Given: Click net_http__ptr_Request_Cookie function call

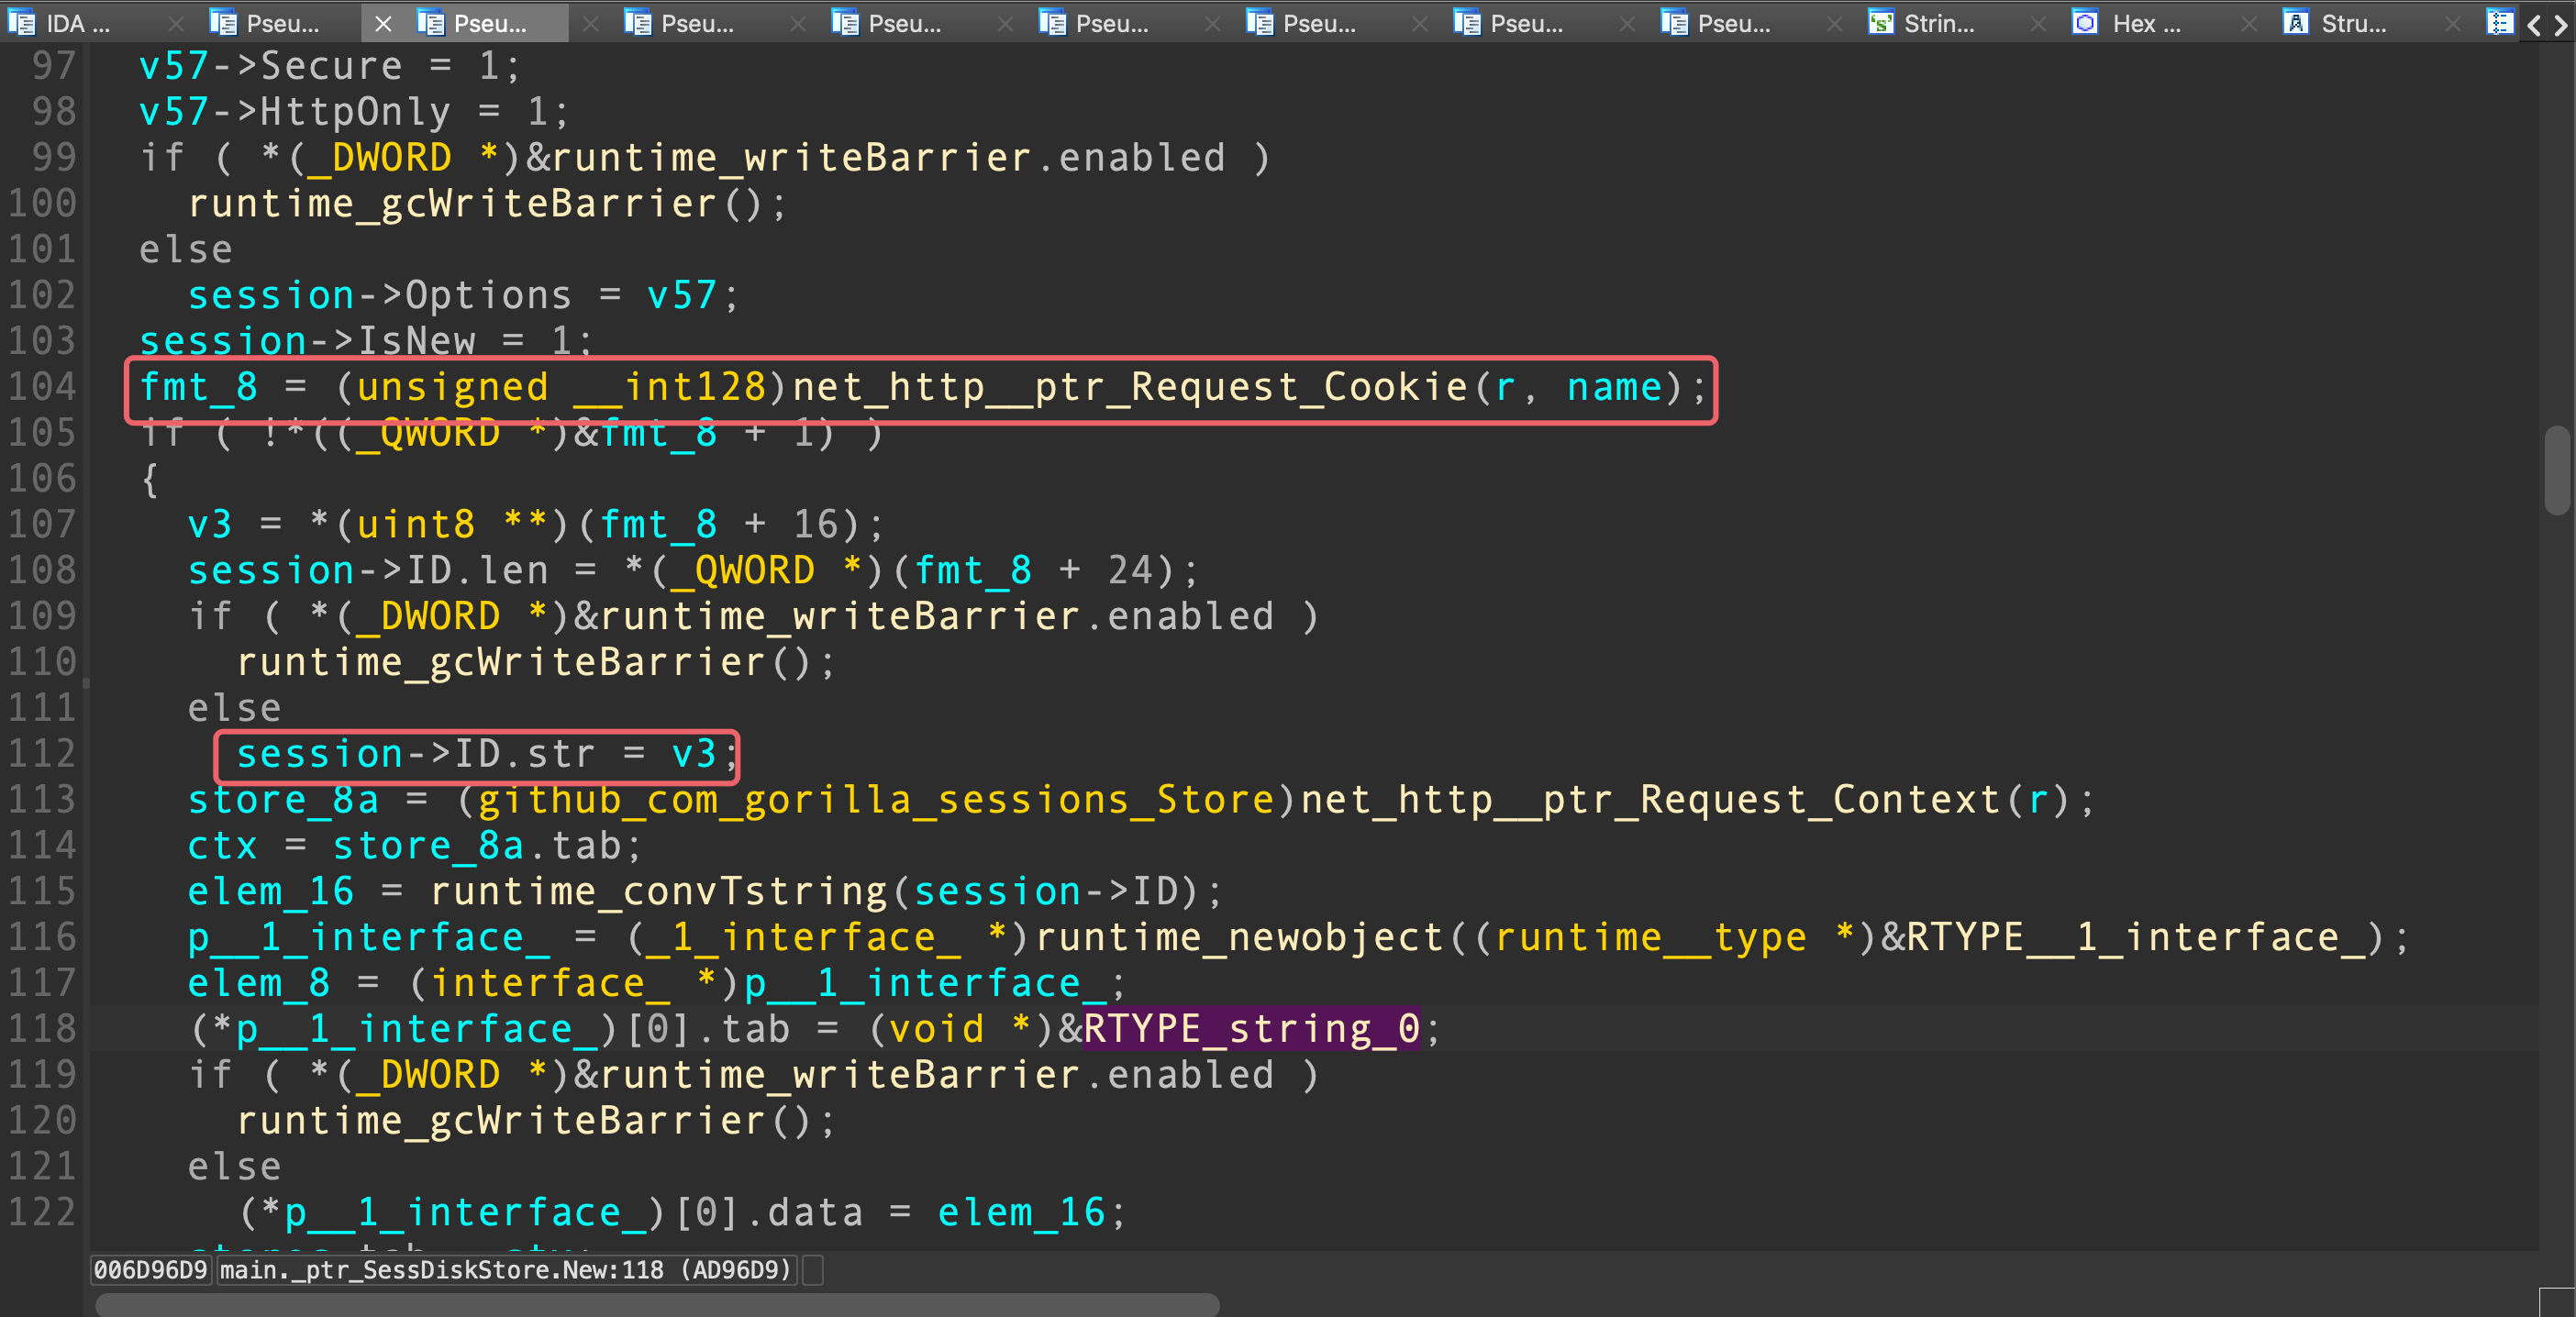Looking at the screenshot, I should [x=1130, y=387].
